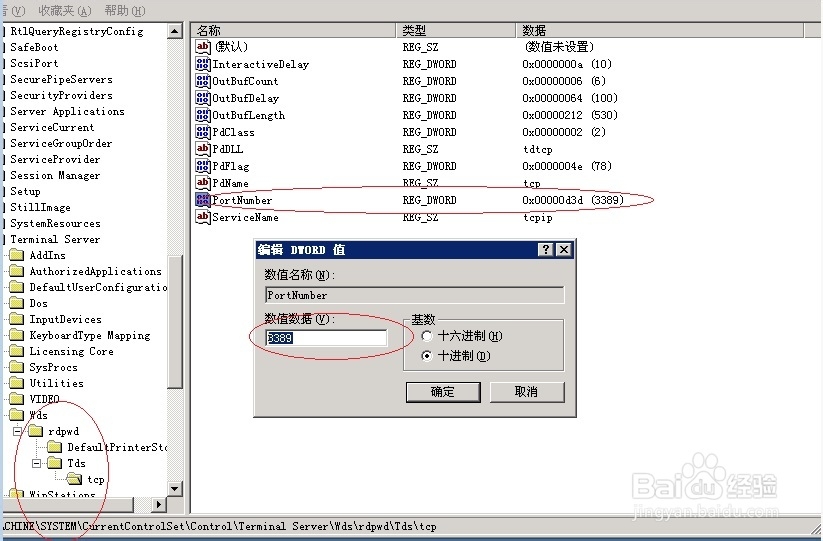The width and height of the screenshot is (823, 541).
Task: Collapse the rdpwd tree node
Action: [17, 431]
